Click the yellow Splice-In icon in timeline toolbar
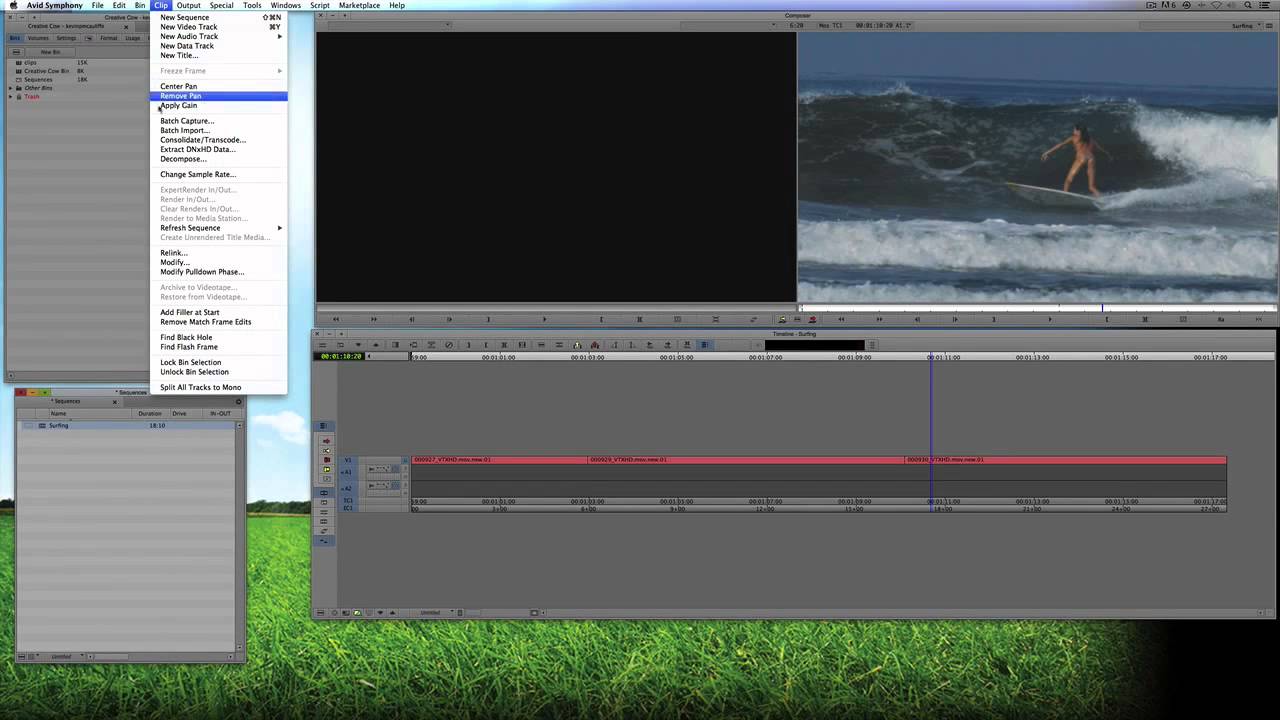The image size is (1280, 720). coord(577,345)
